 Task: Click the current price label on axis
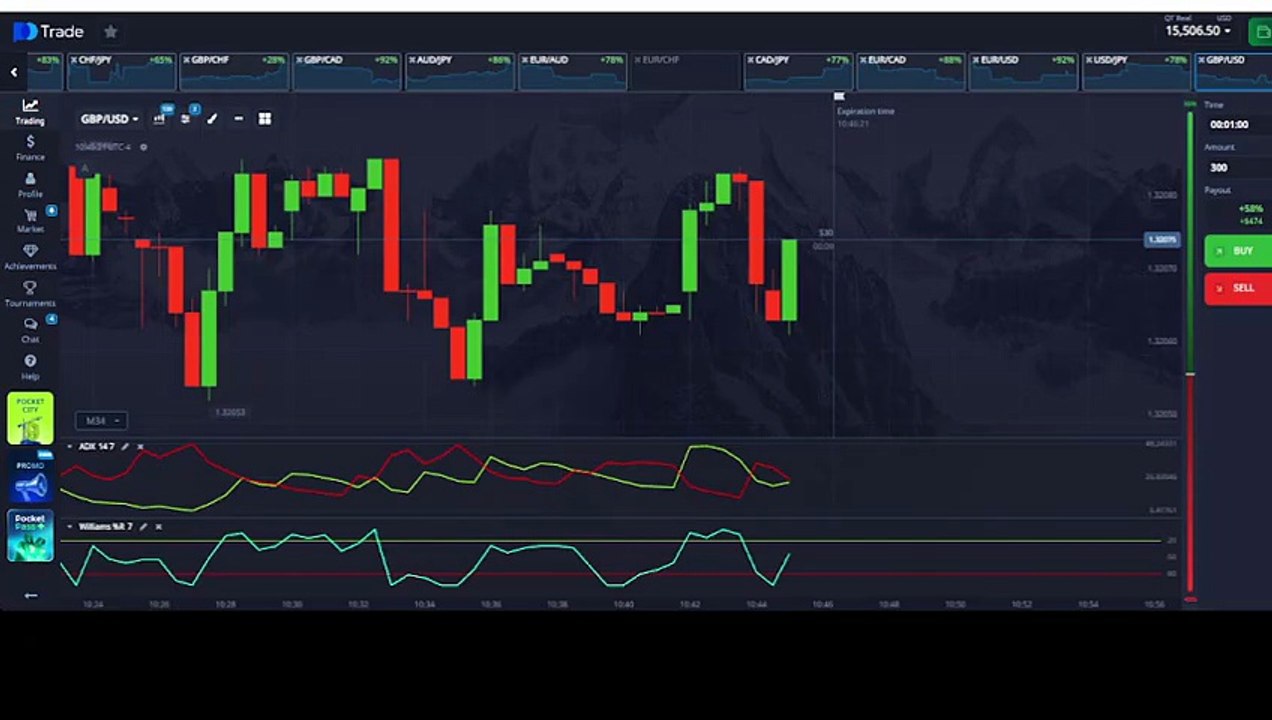(1163, 240)
